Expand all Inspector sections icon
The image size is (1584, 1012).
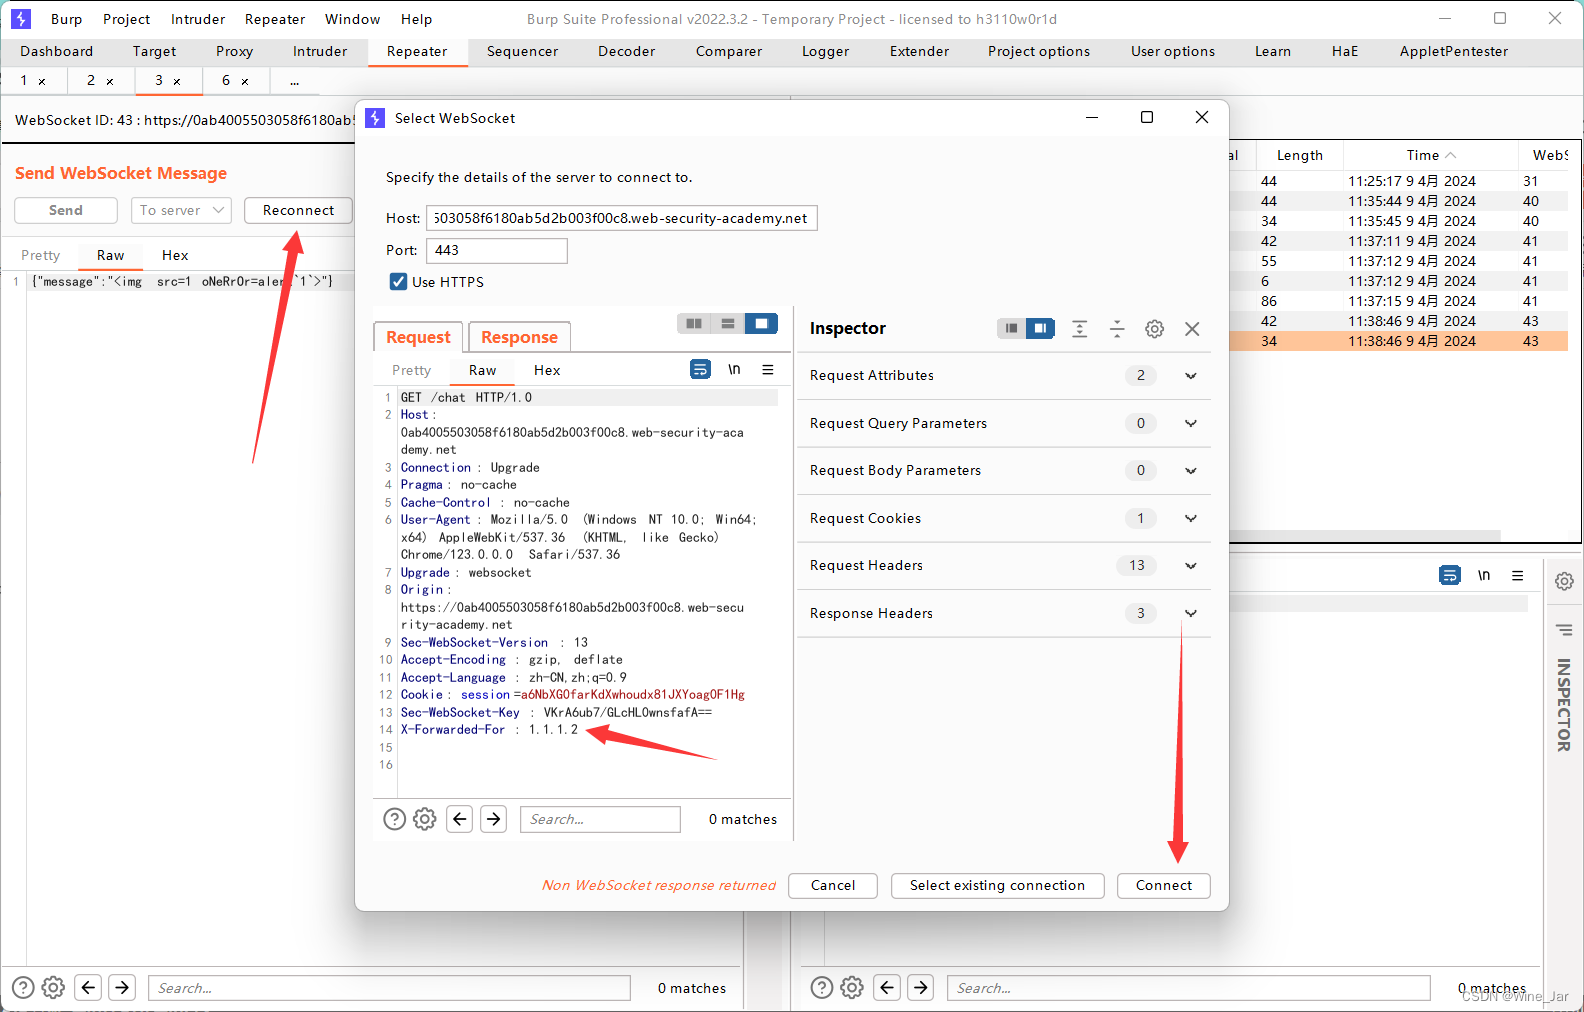[1080, 329]
